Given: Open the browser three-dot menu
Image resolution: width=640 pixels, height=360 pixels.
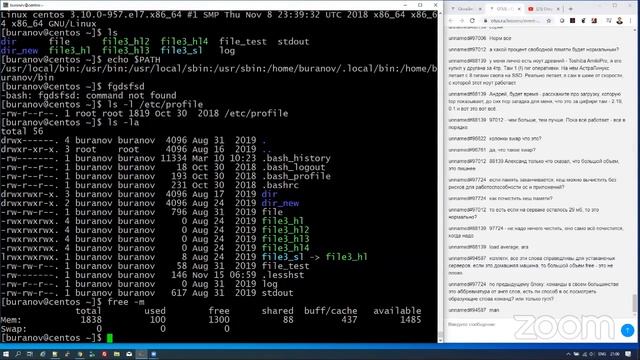Looking at the screenshot, I should [x=631, y=20].
